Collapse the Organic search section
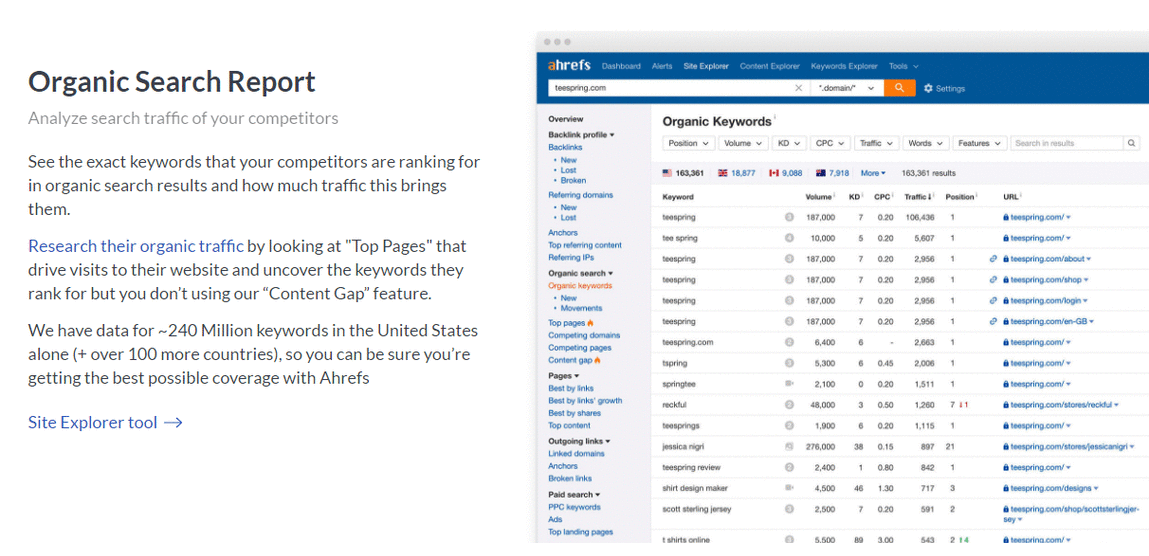 click(581, 273)
